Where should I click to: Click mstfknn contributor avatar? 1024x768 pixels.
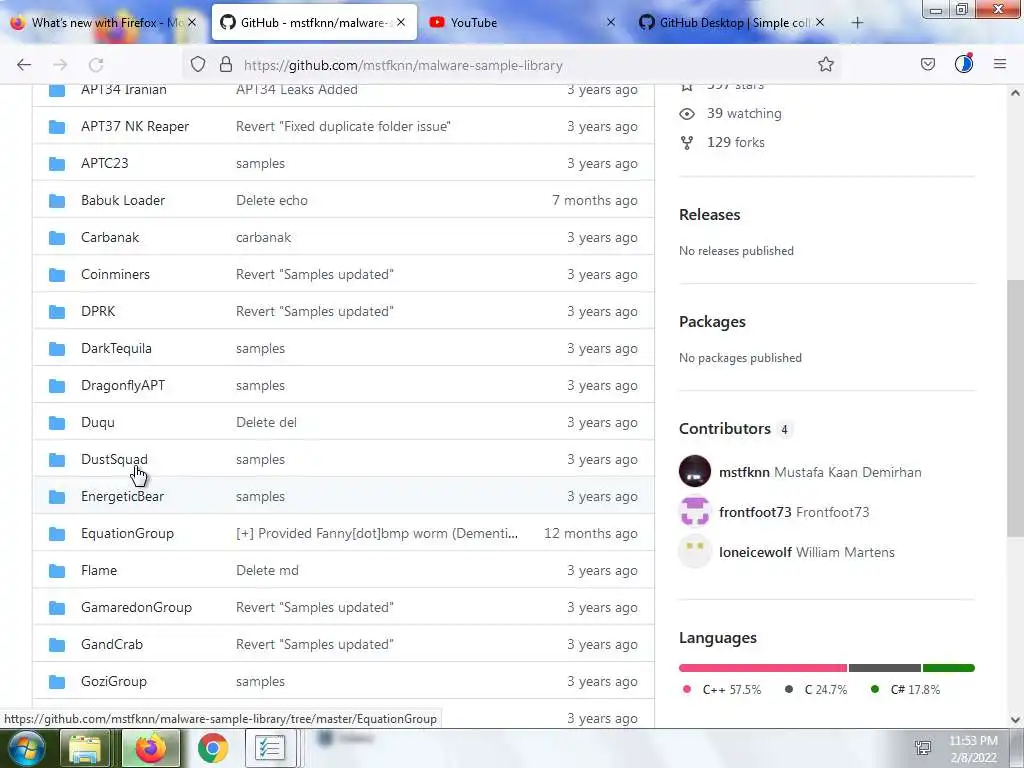695,471
